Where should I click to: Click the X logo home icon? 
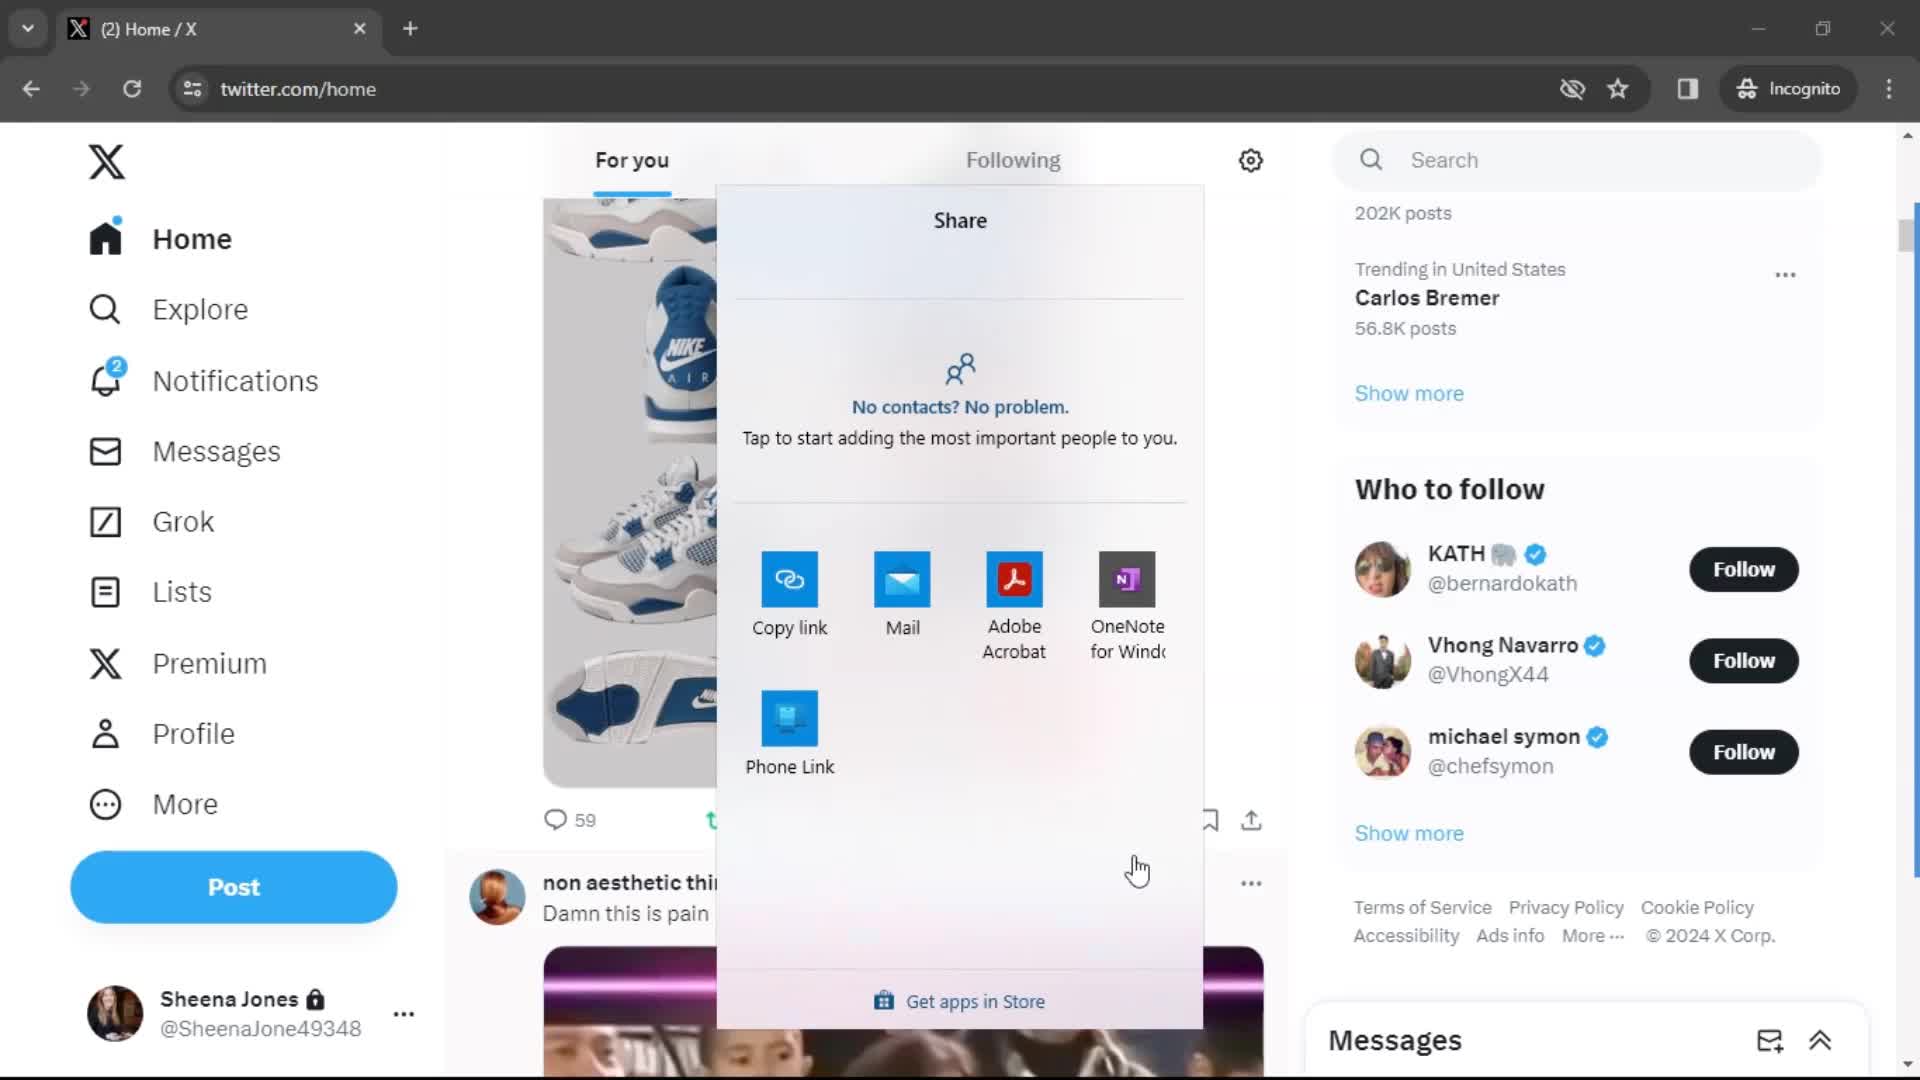104,160
